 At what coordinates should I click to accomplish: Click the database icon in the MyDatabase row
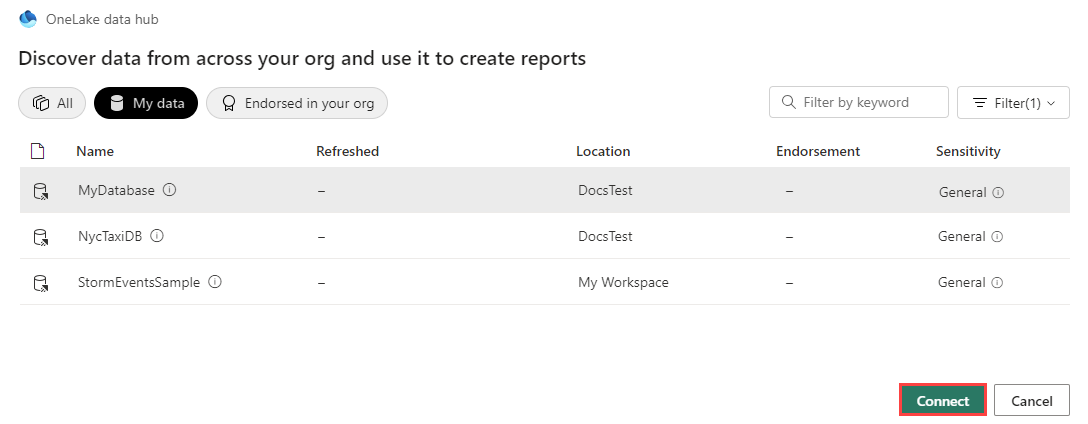coord(40,191)
